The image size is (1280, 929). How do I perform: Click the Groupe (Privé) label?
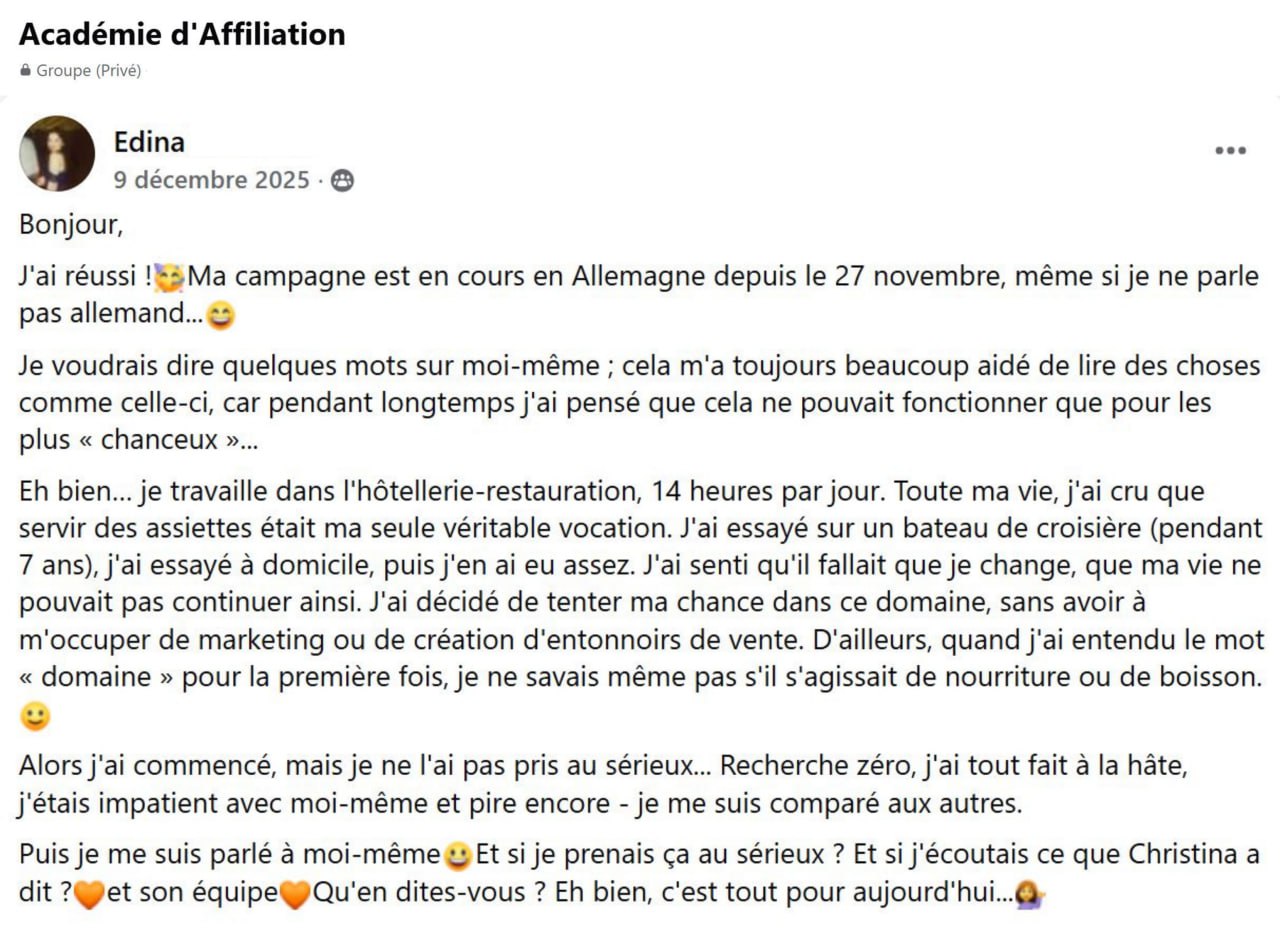point(89,71)
